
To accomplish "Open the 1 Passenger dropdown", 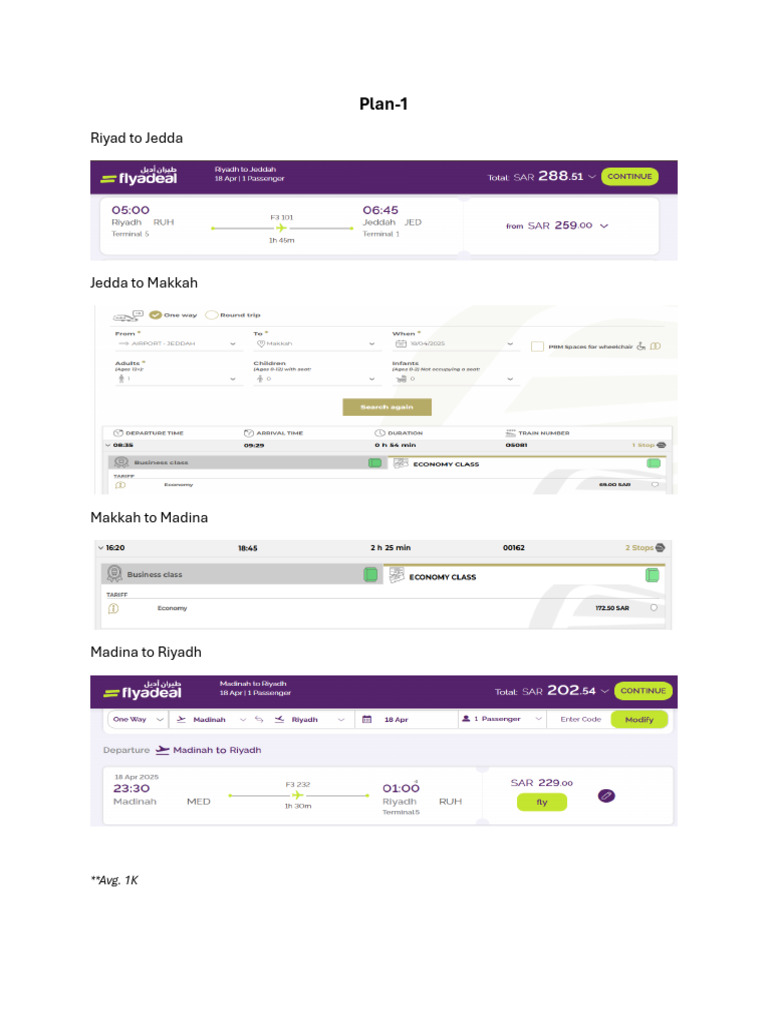I will coord(502,718).
